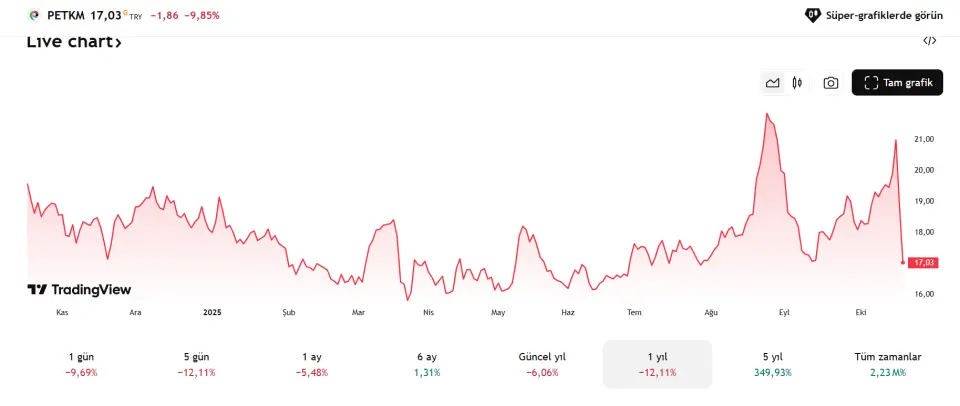This screenshot has width=960, height=406.
Task: Choose the Güncel yıl range
Action: [542, 364]
